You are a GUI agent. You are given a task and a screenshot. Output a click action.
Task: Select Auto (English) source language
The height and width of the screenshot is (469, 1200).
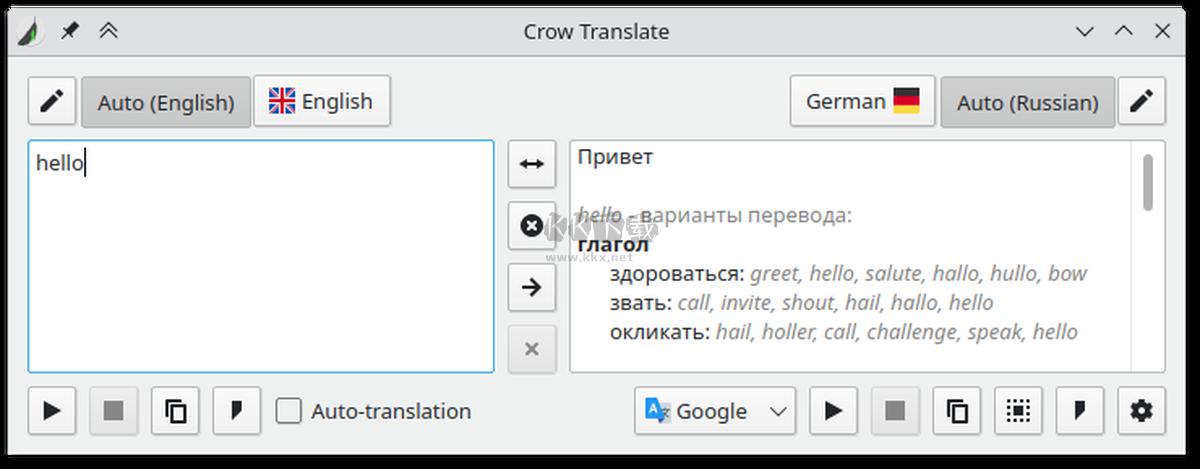(165, 102)
